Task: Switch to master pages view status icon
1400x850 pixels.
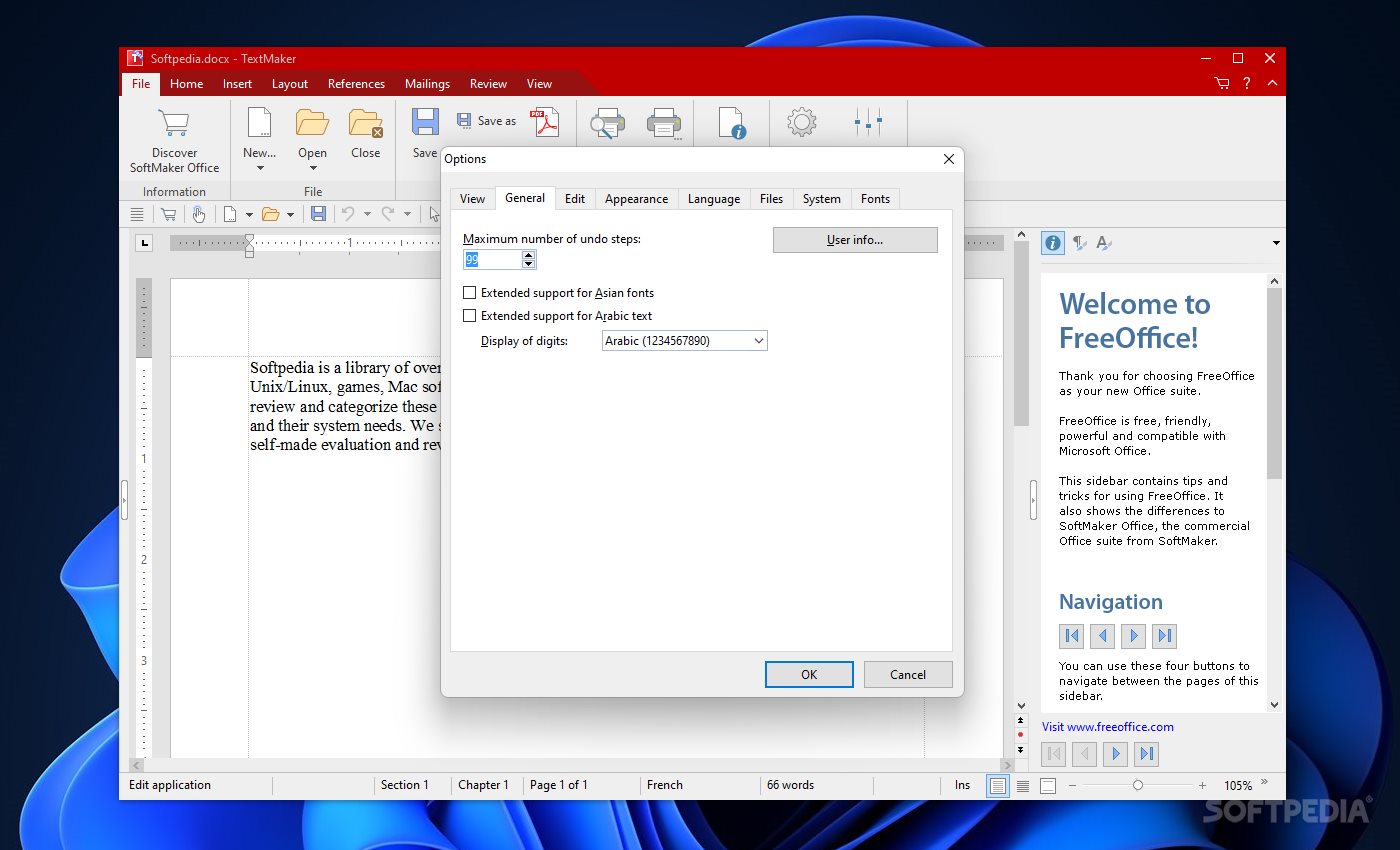Action: click(1048, 786)
